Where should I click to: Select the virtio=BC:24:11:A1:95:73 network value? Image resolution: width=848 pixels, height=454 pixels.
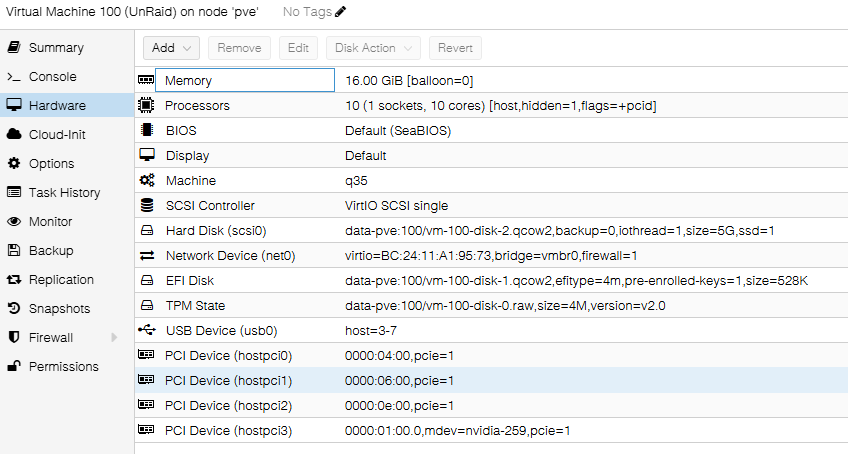tap(491, 255)
